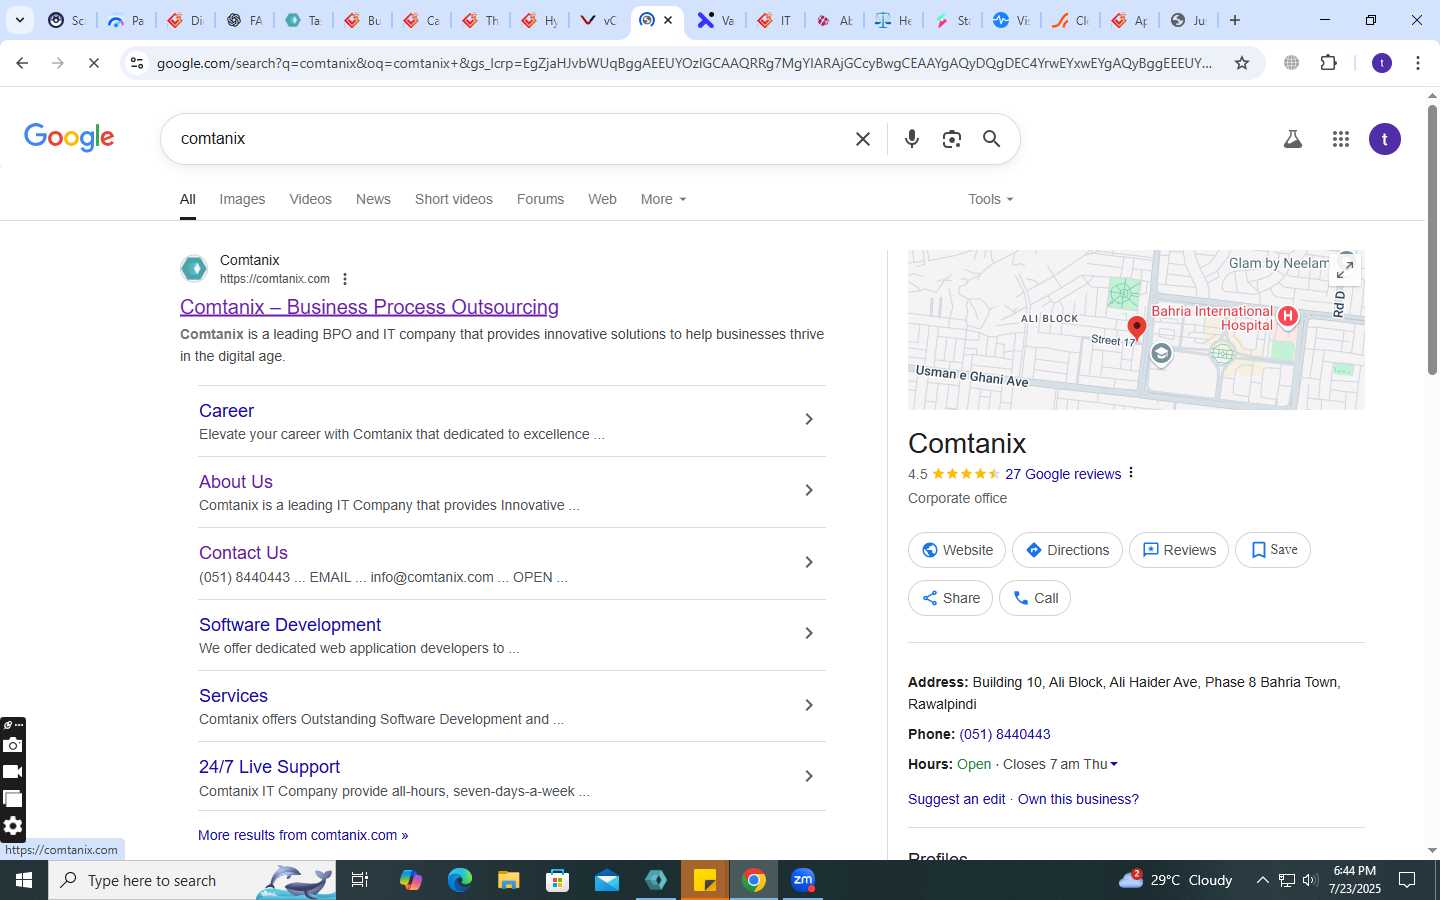Switch to the Forums tab
Screen dimensions: 1440x900
[x=540, y=199]
